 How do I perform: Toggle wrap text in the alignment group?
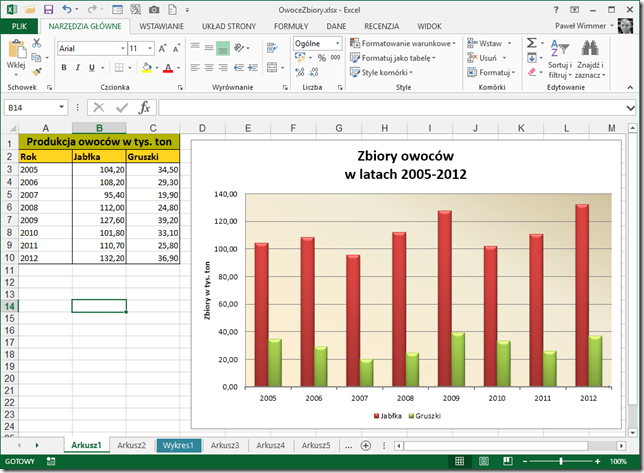point(272,48)
